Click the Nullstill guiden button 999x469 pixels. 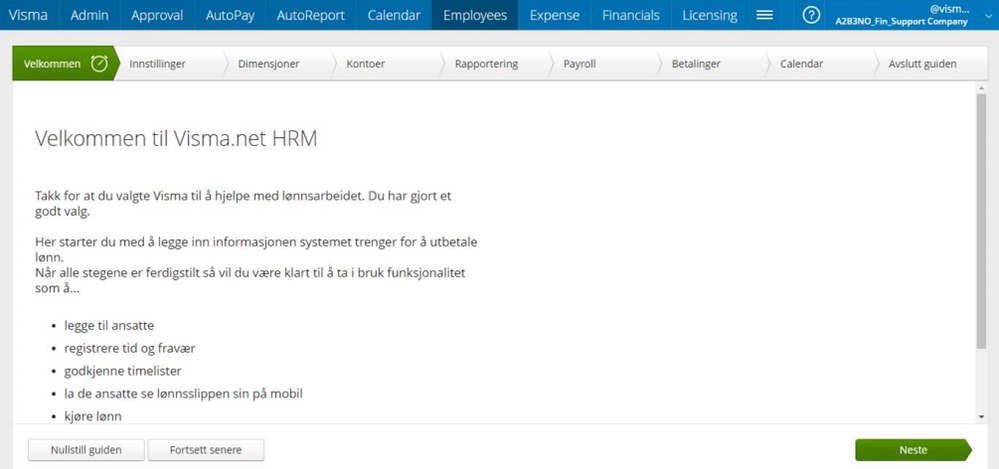click(x=86, y=450)
